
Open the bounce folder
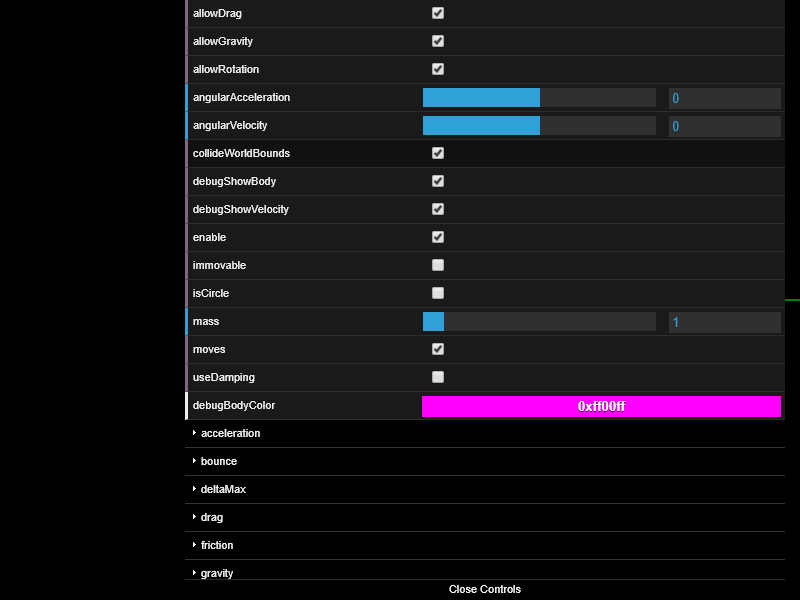220,461
